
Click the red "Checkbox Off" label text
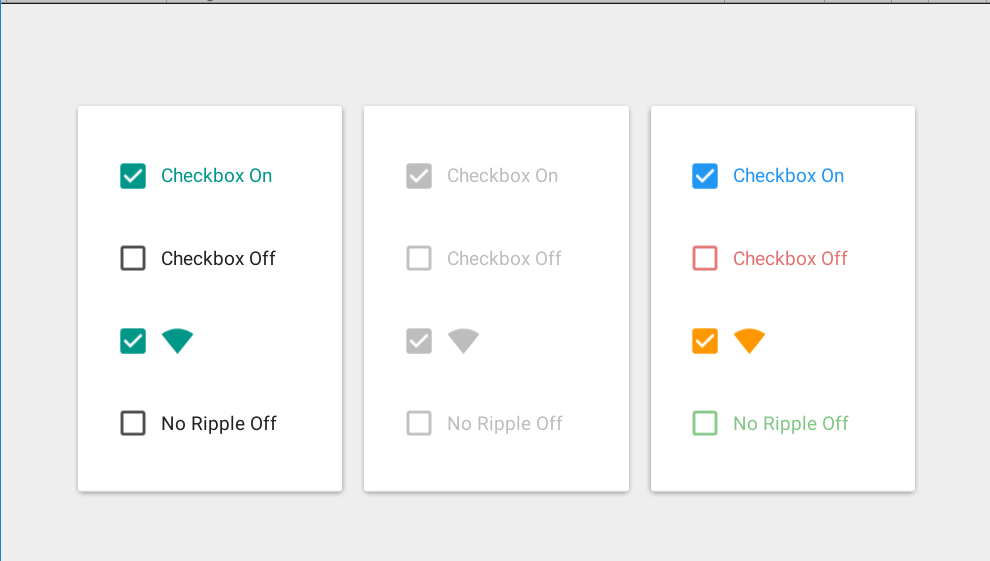click(x=790, y=258)
